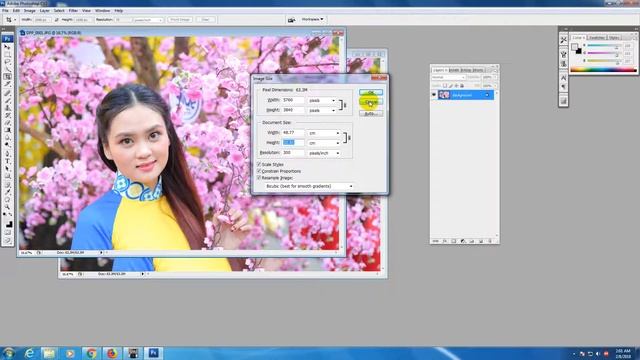Click lock all icon in Layers panel
Viewport: 640px width, 360px height.
tap(462, 86)
